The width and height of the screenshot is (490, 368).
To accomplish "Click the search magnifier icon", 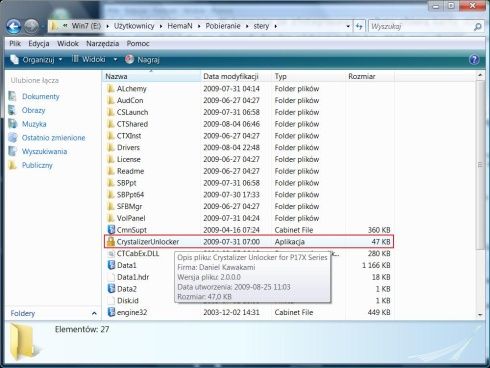I will [478, 26].
